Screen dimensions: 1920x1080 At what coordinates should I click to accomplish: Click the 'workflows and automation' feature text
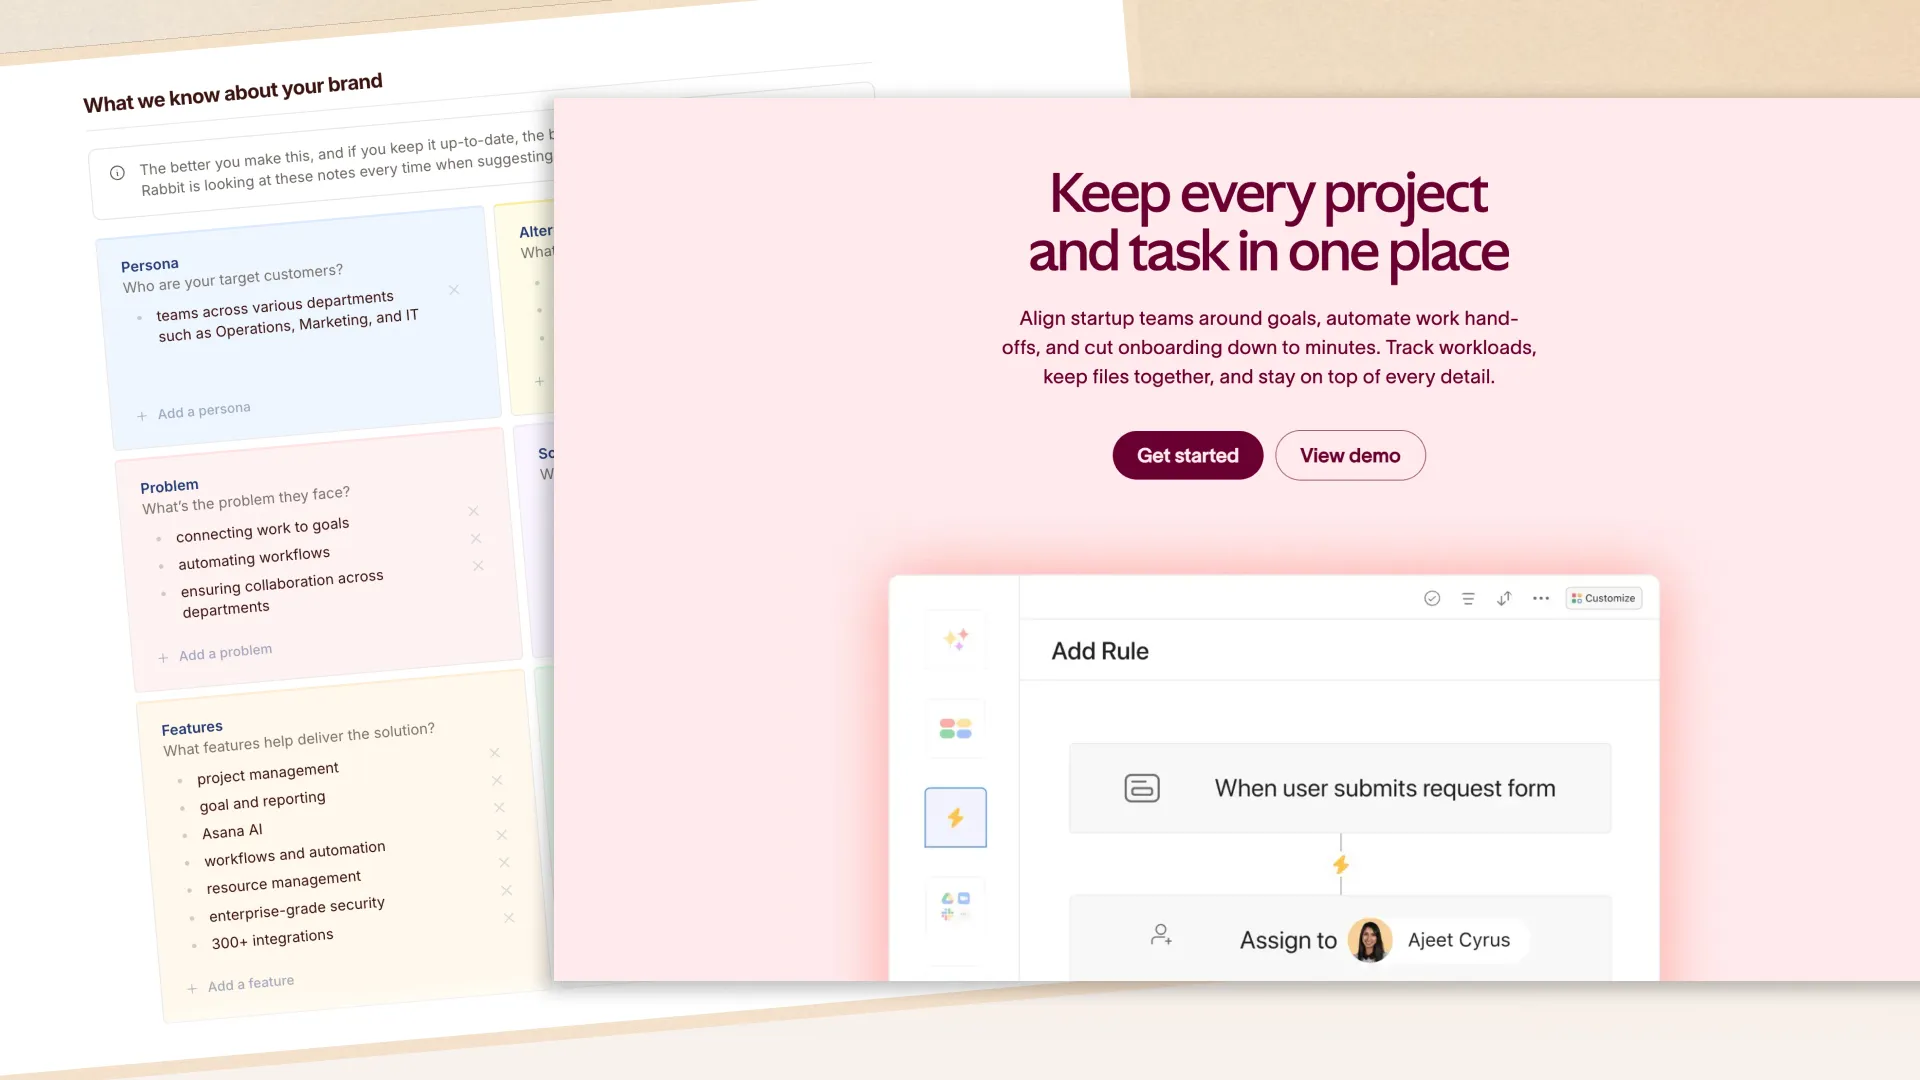(295, 854)
